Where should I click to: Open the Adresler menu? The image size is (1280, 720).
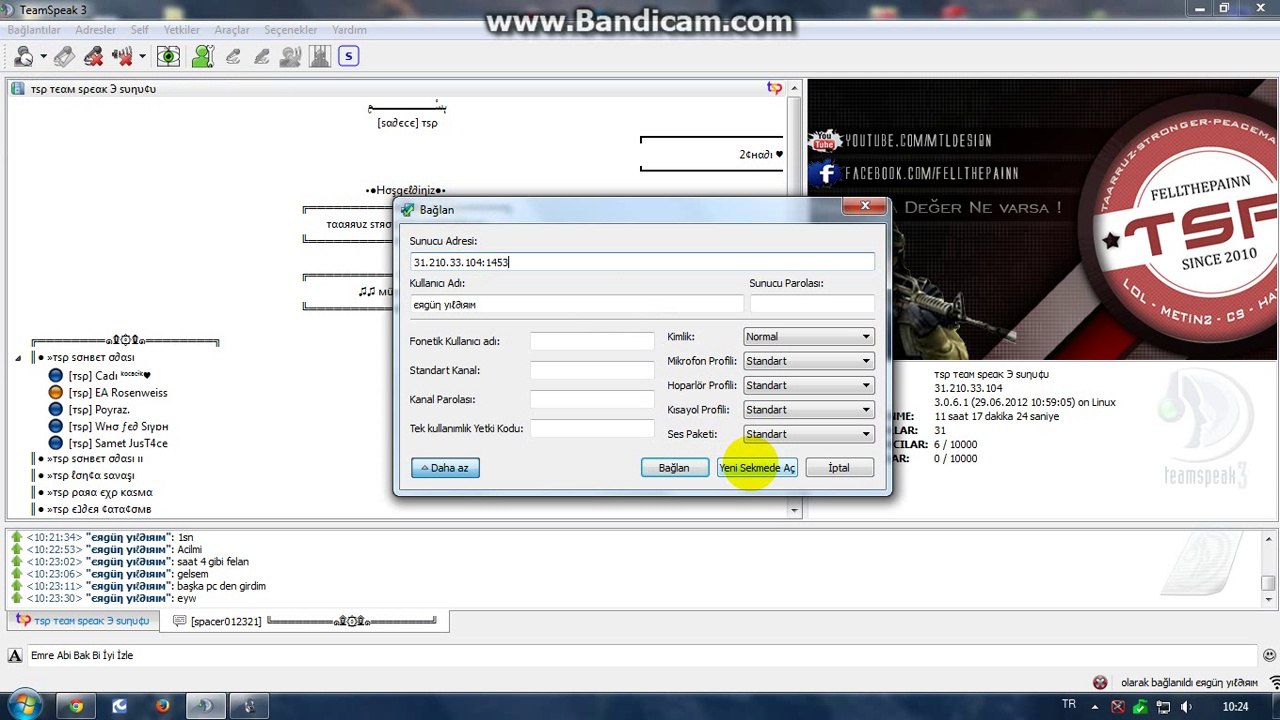coord(96,30)
